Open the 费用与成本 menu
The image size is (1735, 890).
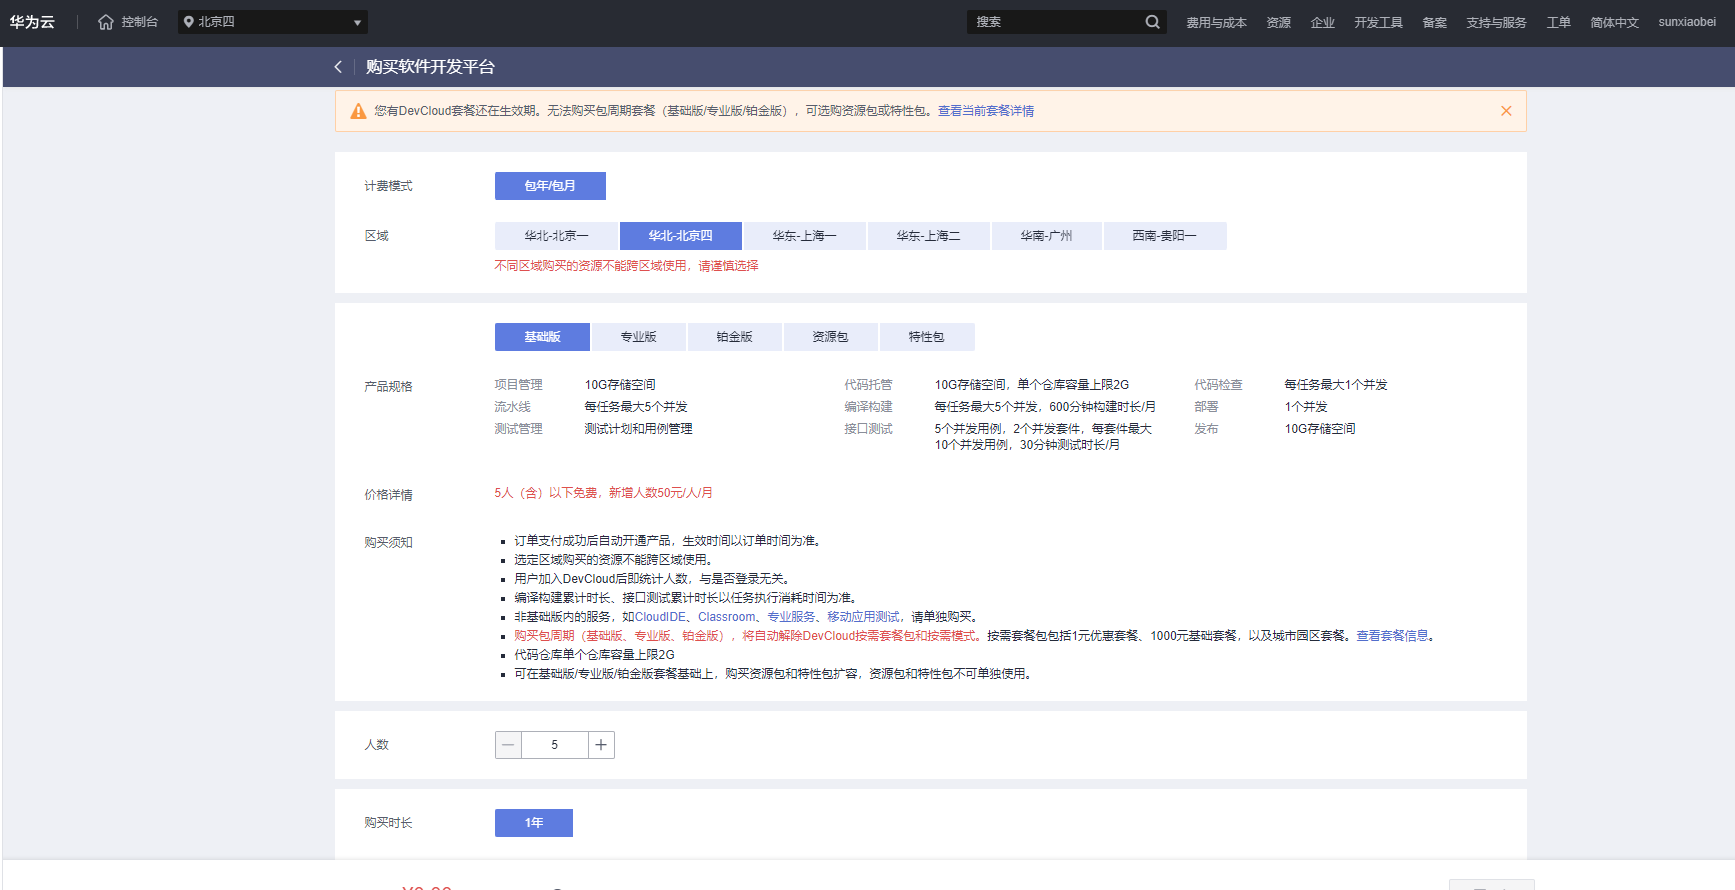tap(1216, 22)
